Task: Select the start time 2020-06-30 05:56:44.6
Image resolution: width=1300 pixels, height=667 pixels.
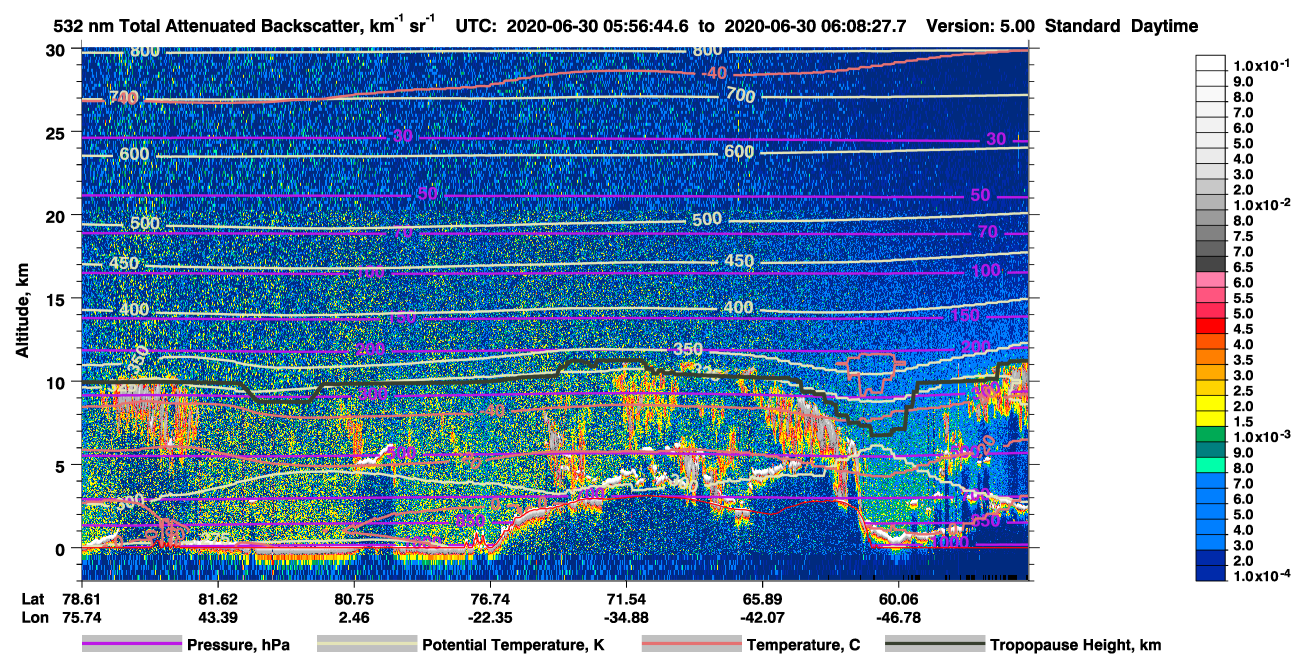Action: (597, 26)
